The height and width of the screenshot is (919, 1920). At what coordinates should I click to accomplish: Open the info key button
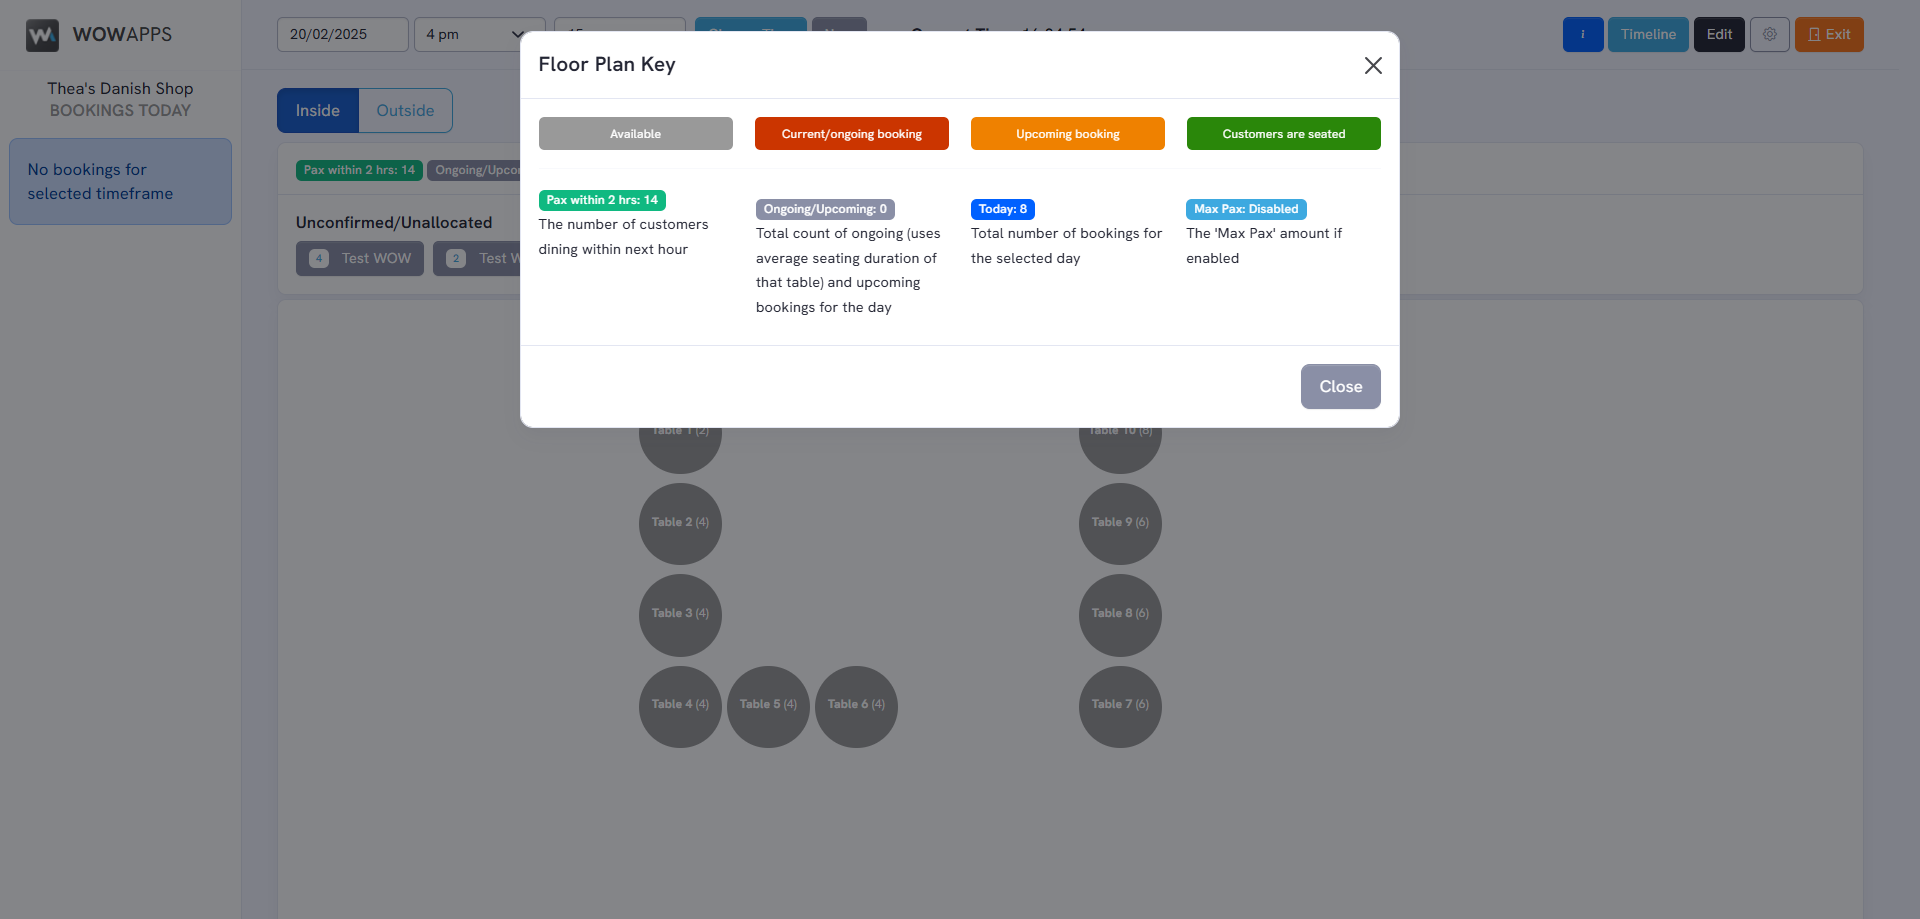pos(1582,35)
